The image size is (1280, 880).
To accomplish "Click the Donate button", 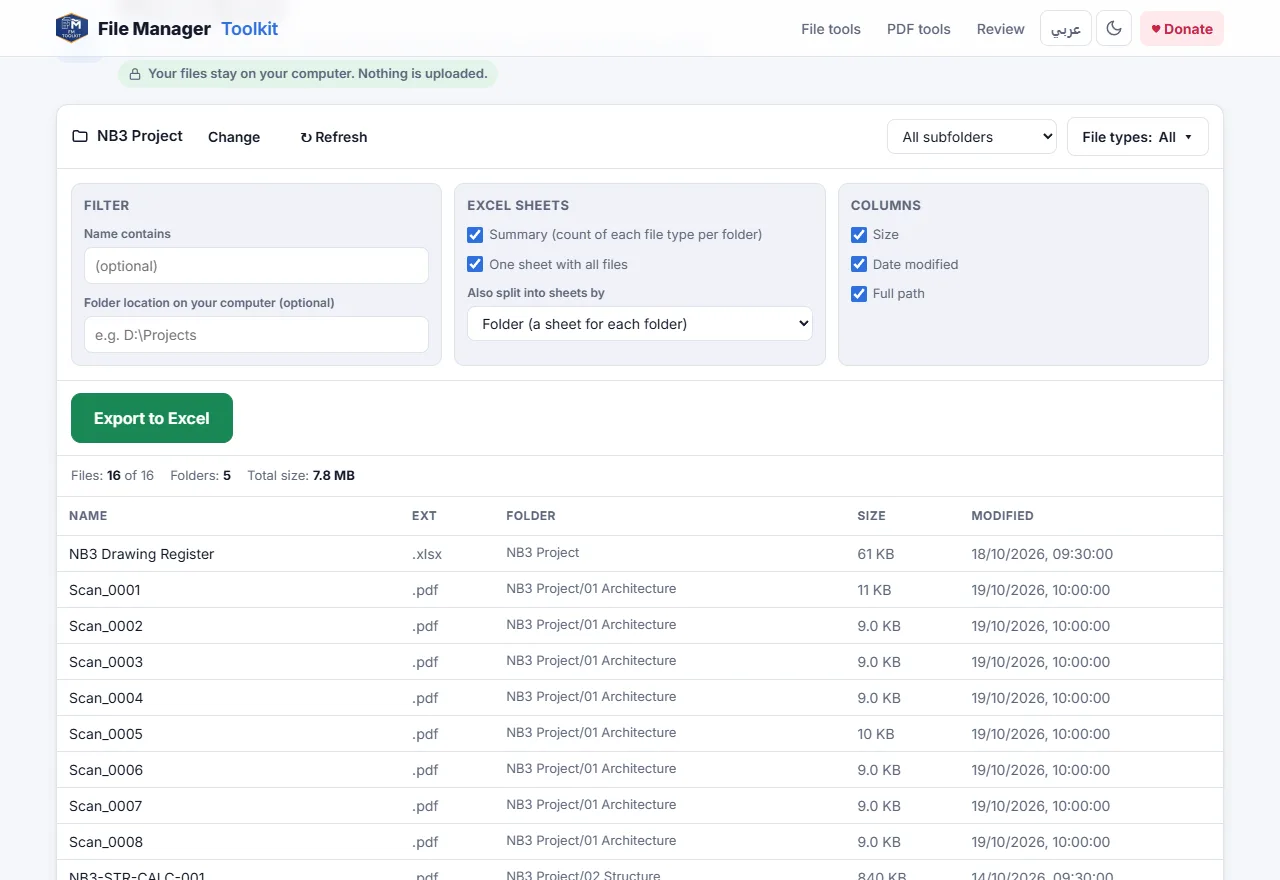I will point(1182,29).
